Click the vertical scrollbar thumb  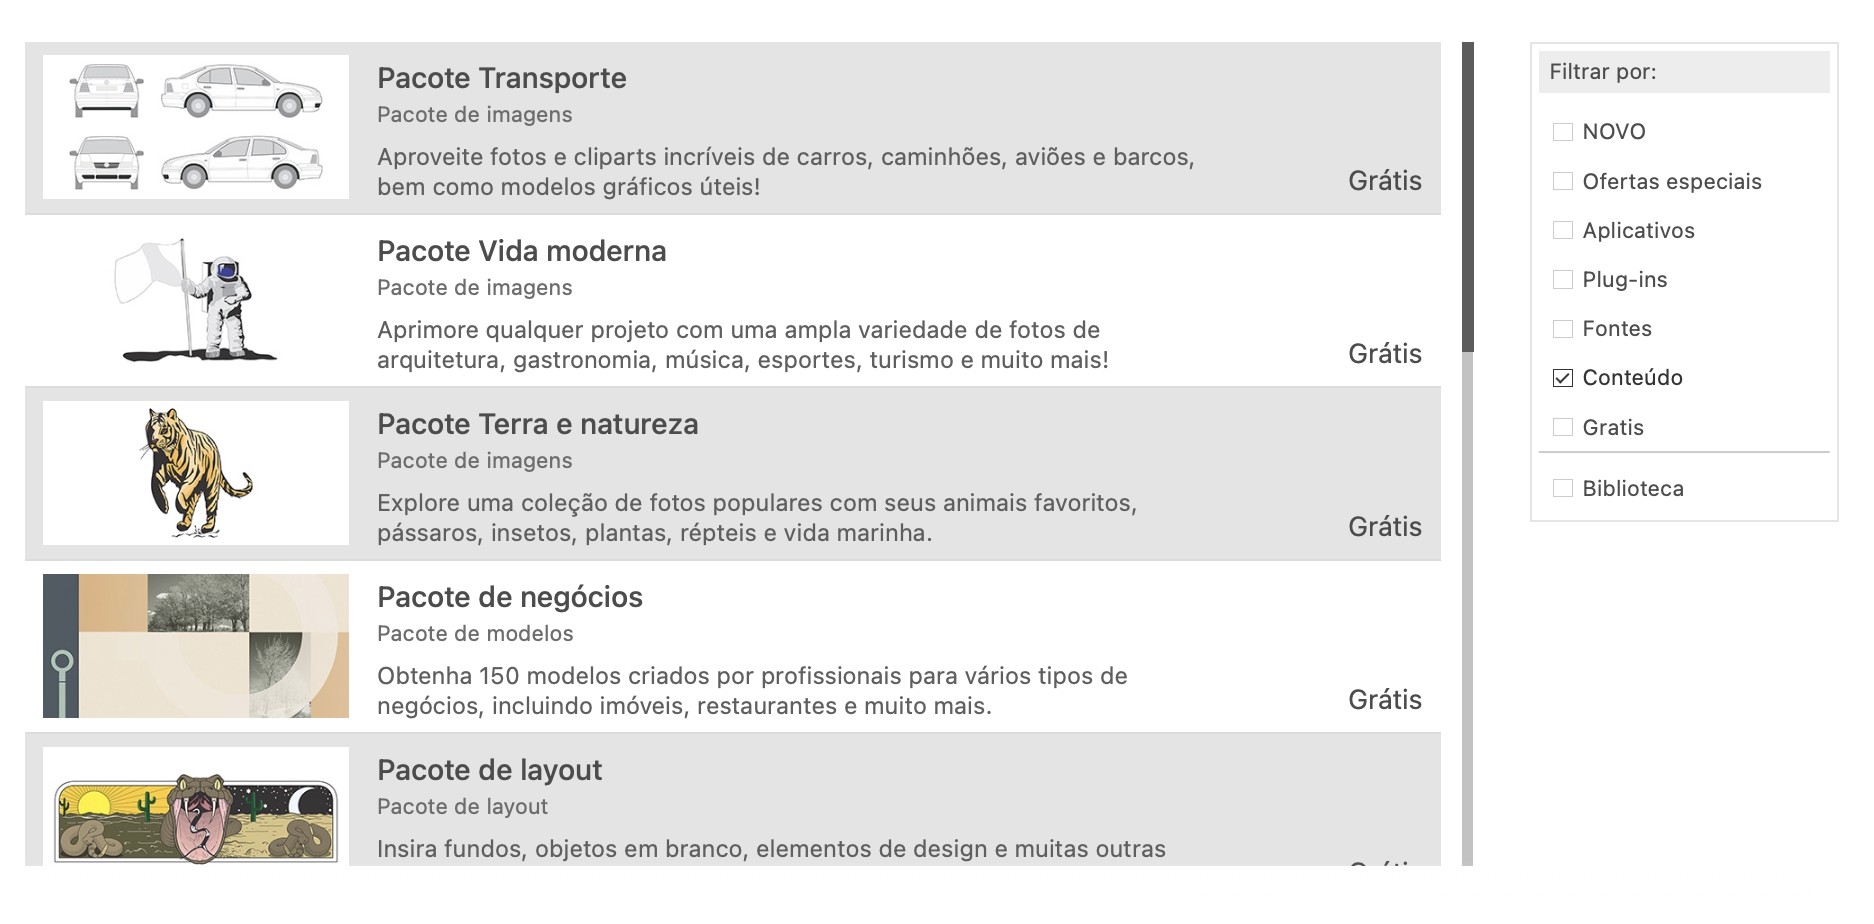coord(1467,197)
